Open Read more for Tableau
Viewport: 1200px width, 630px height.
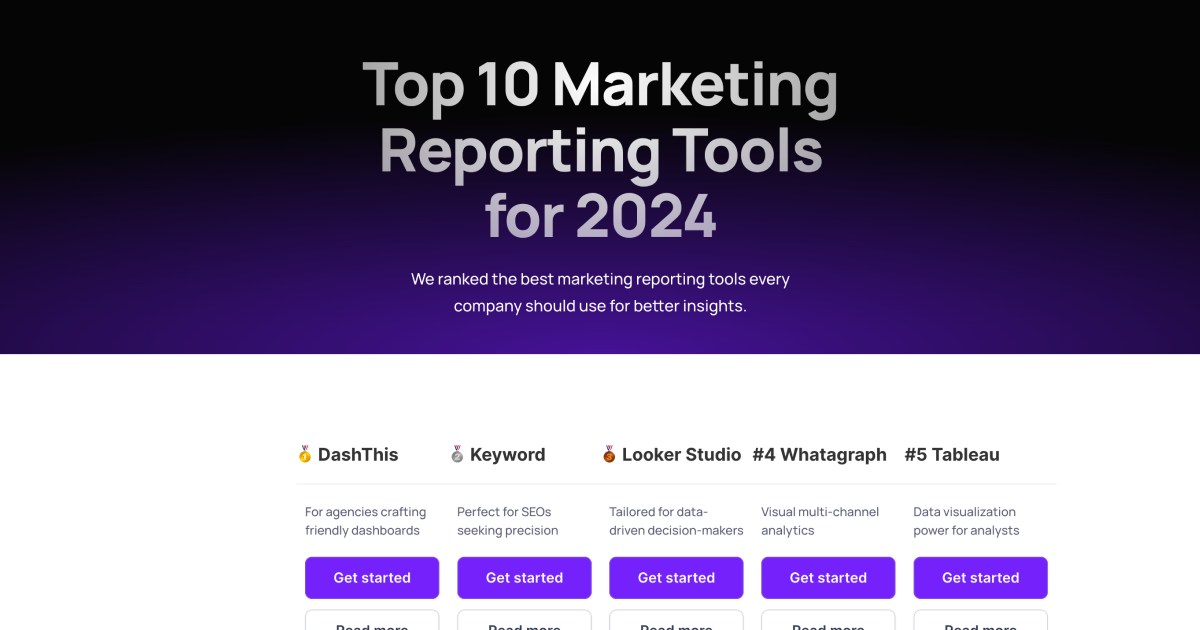click(980, 624)
